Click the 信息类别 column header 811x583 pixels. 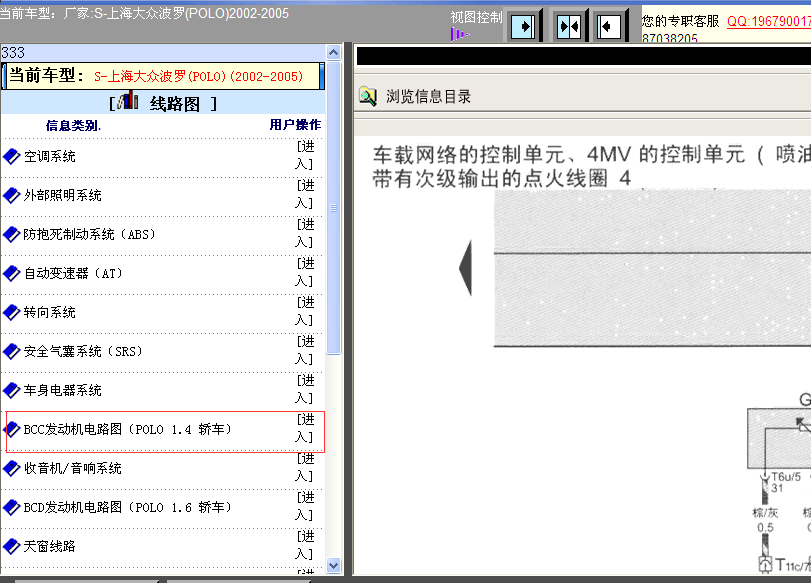point(73,125)
